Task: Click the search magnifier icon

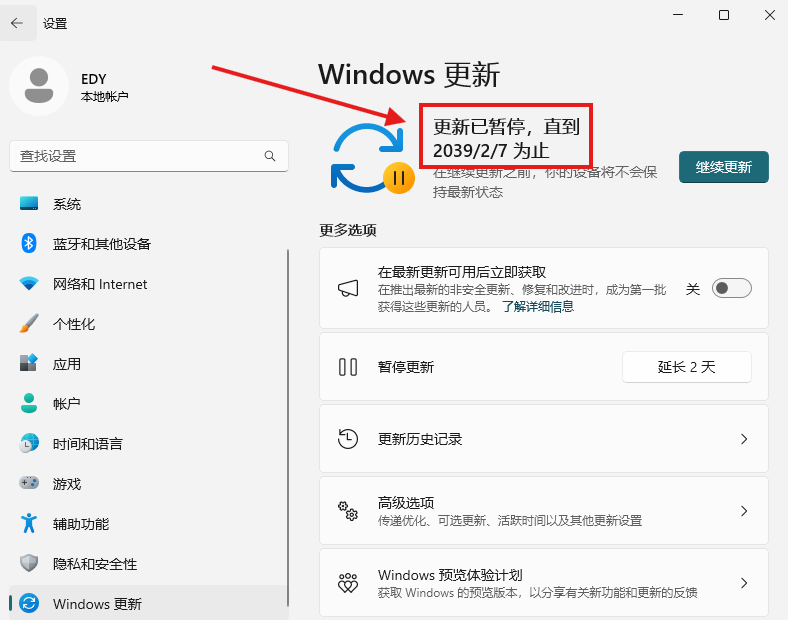Action: coord(270,156)
